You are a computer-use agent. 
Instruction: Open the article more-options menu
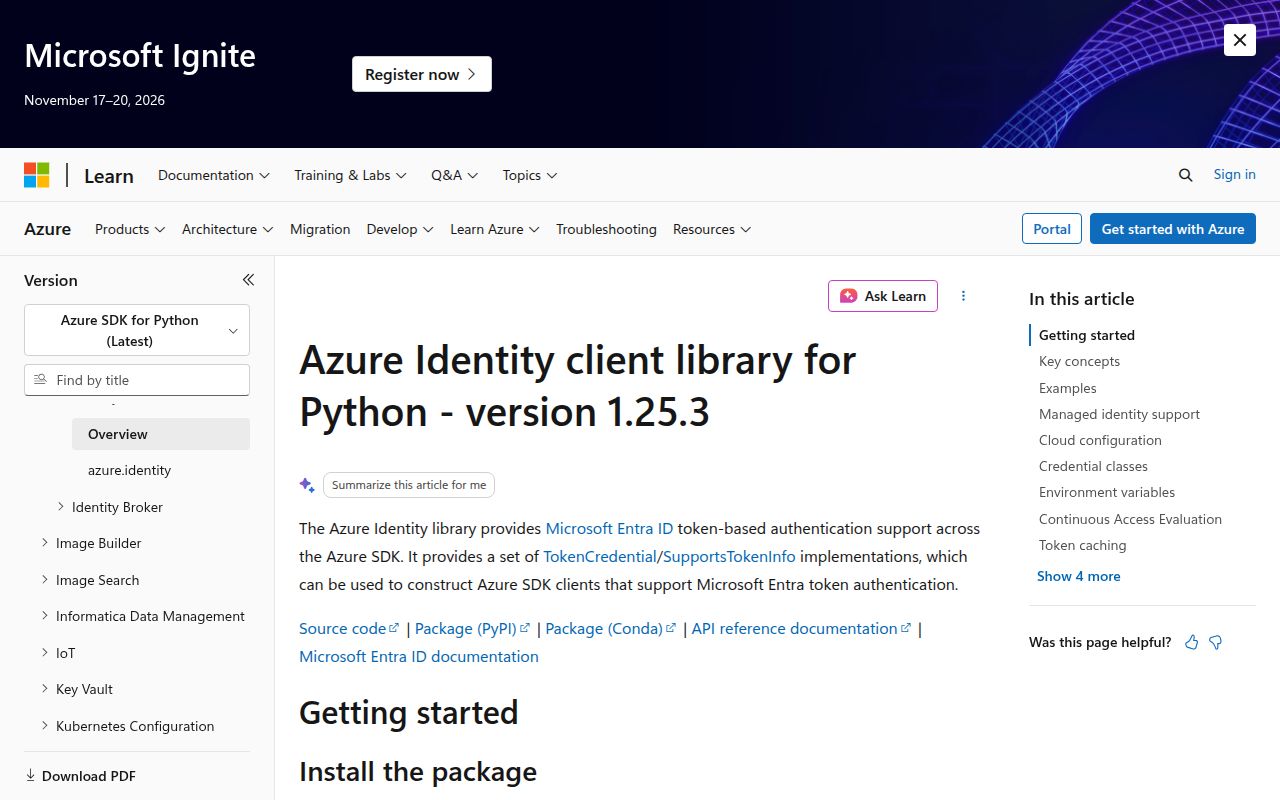[x=964, y=296]
